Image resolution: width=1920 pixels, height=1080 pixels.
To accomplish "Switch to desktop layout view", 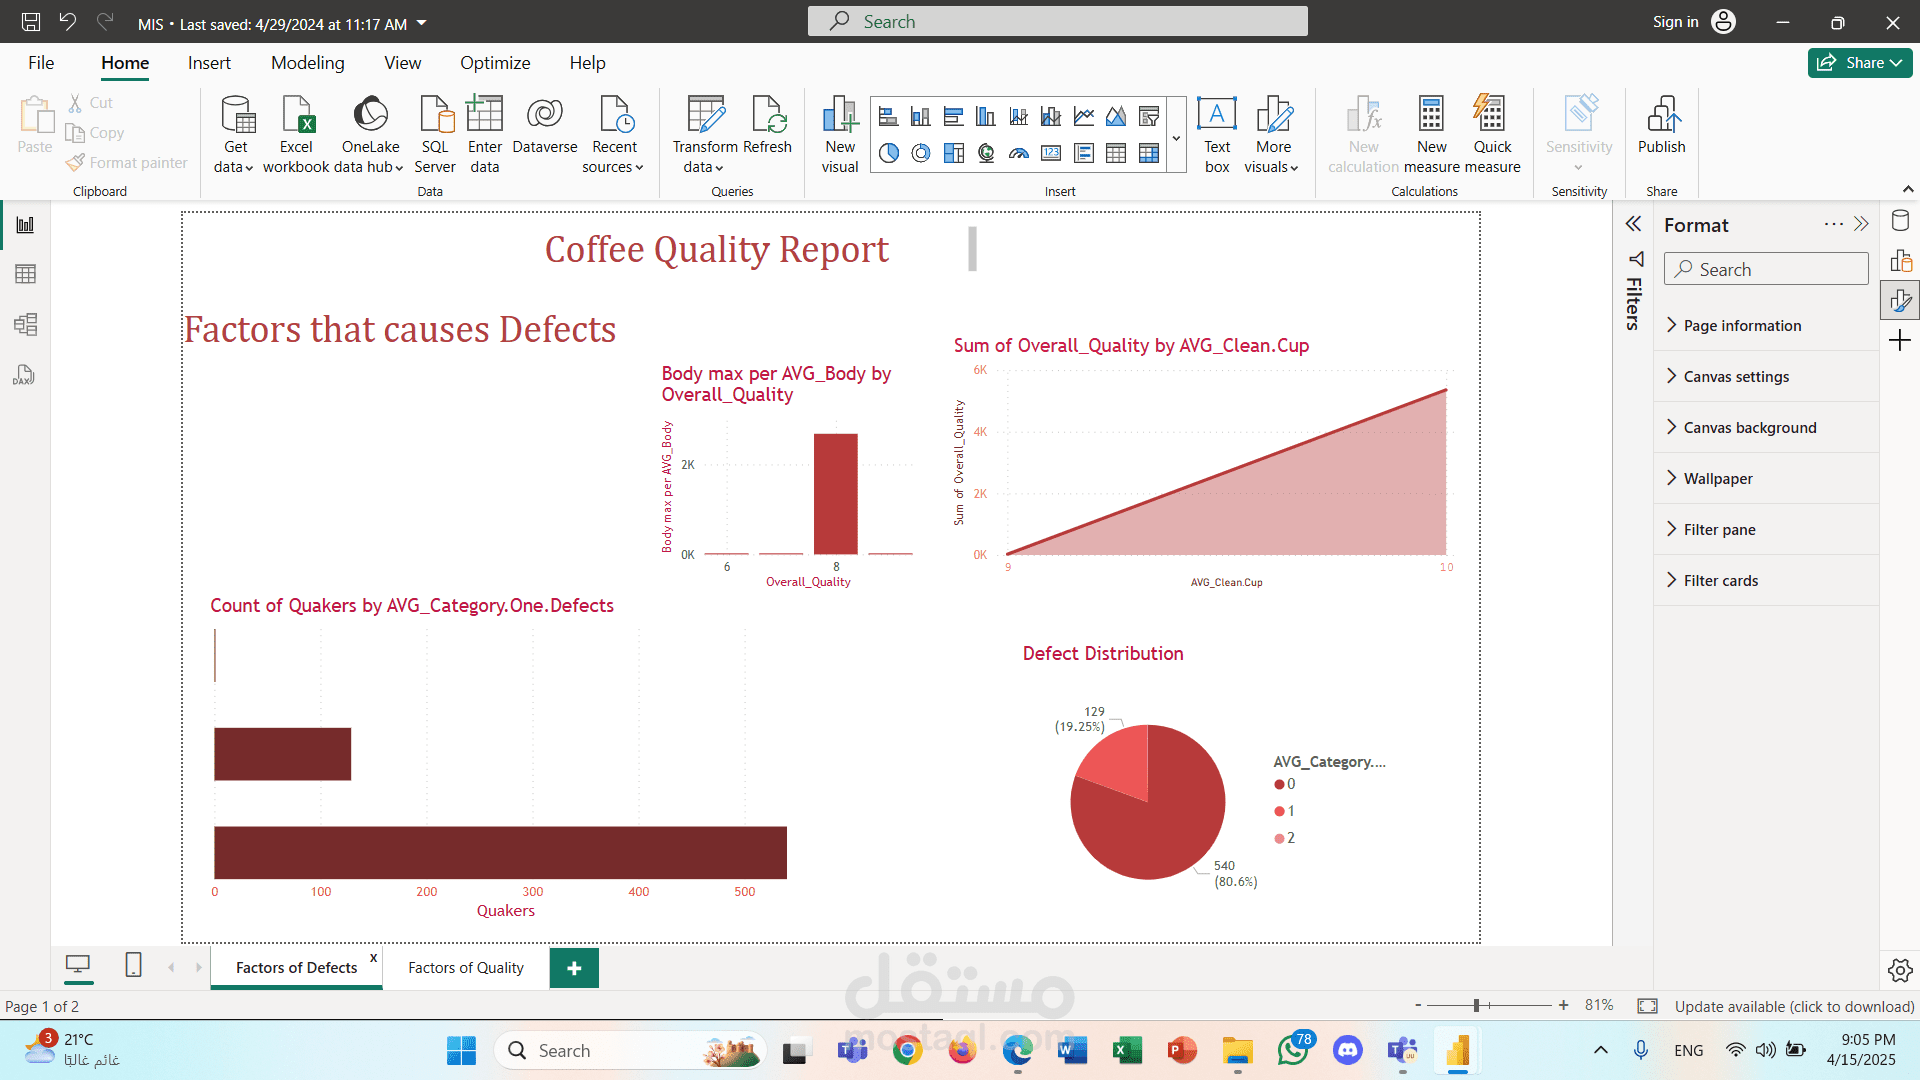I will pos(78,965).
